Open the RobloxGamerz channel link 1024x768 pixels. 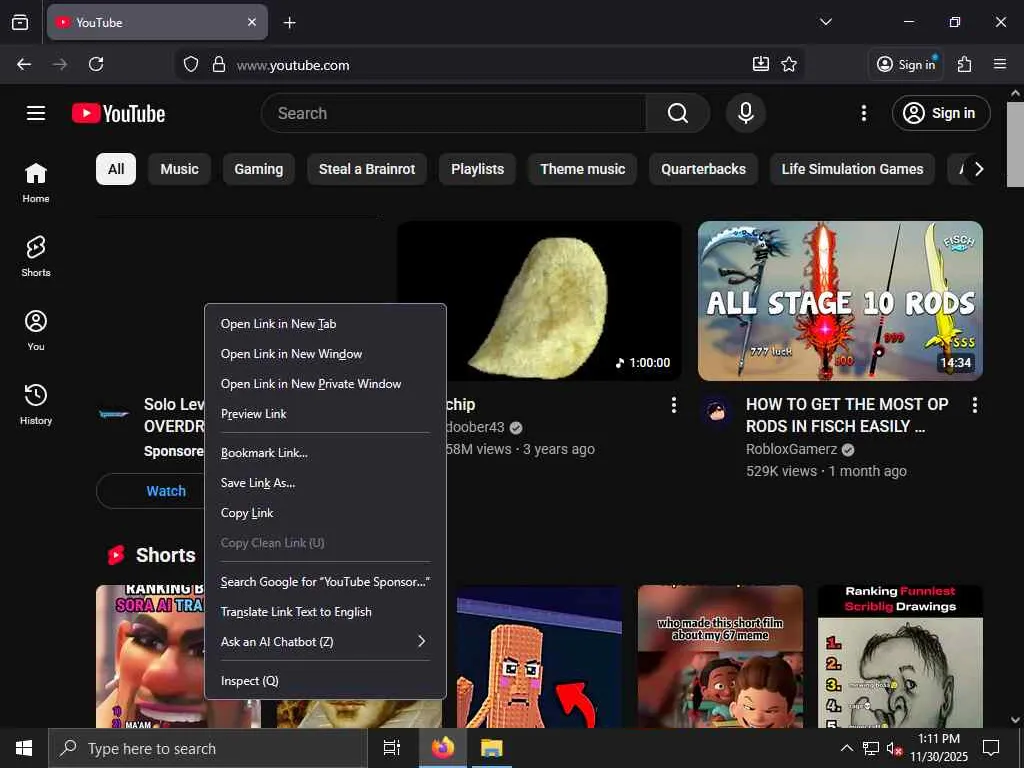click(x=792, y=449)
